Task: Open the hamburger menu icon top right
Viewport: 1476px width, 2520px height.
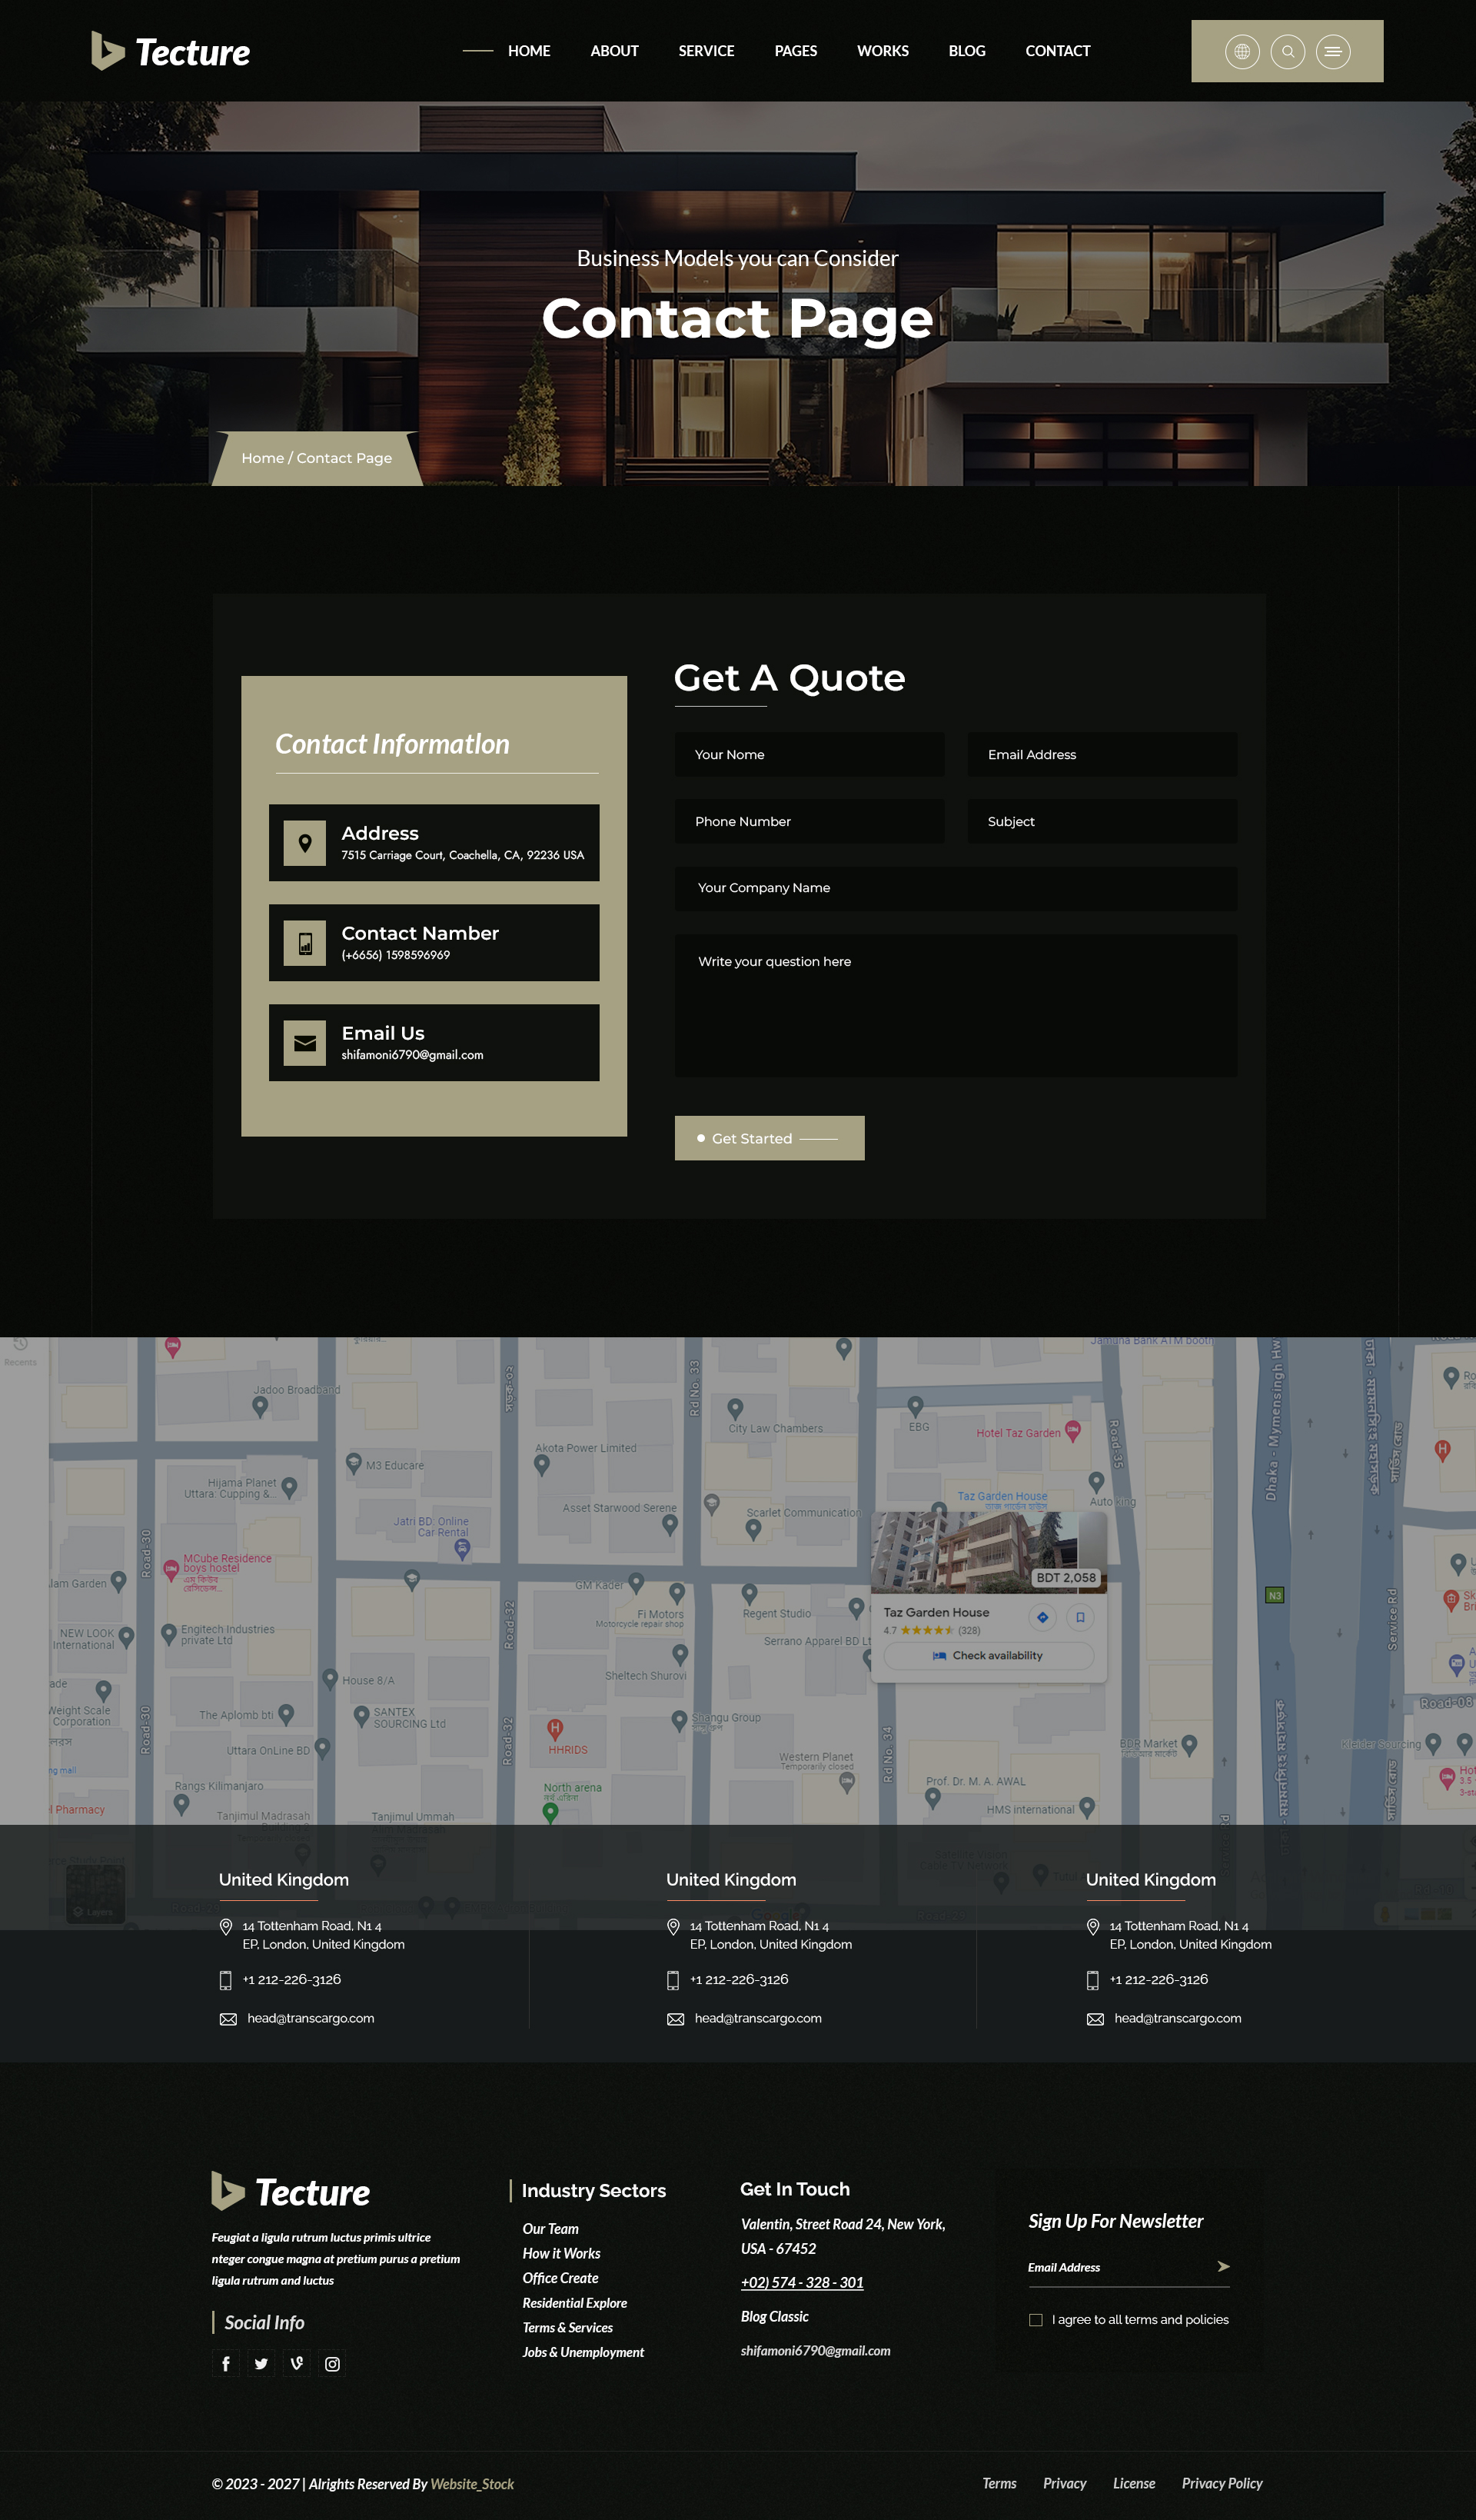Action: 1334,51
